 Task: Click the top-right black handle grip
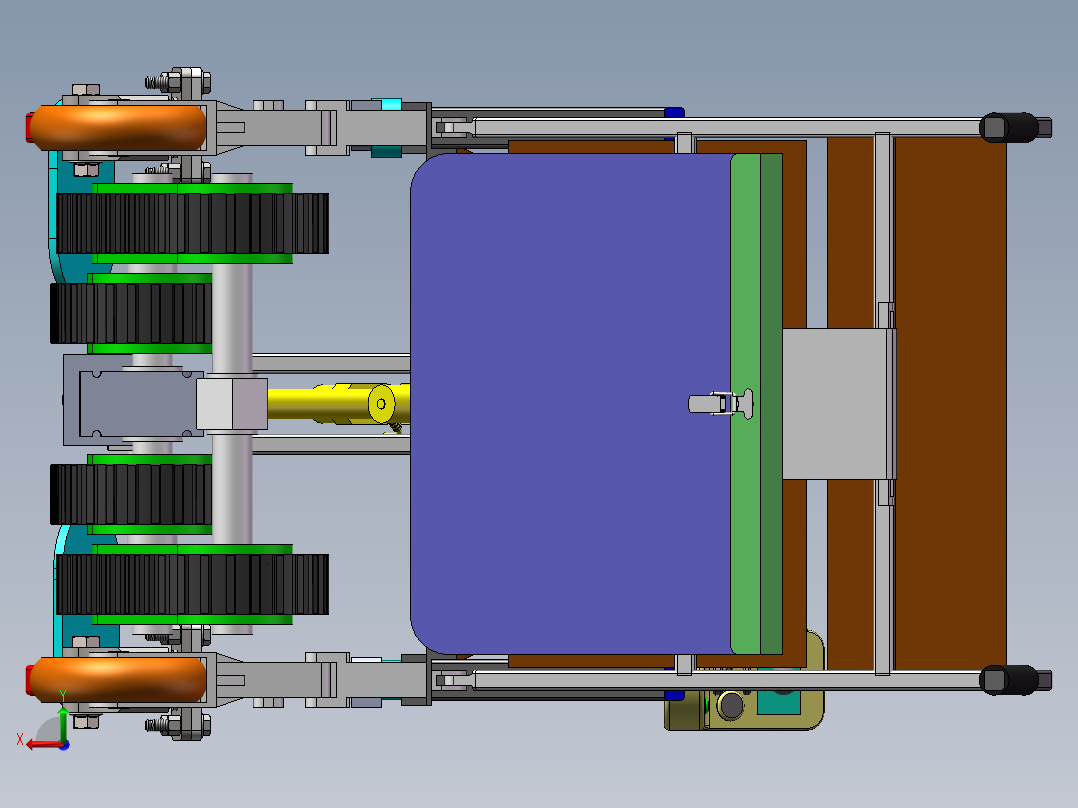[x=1009, y=127]
